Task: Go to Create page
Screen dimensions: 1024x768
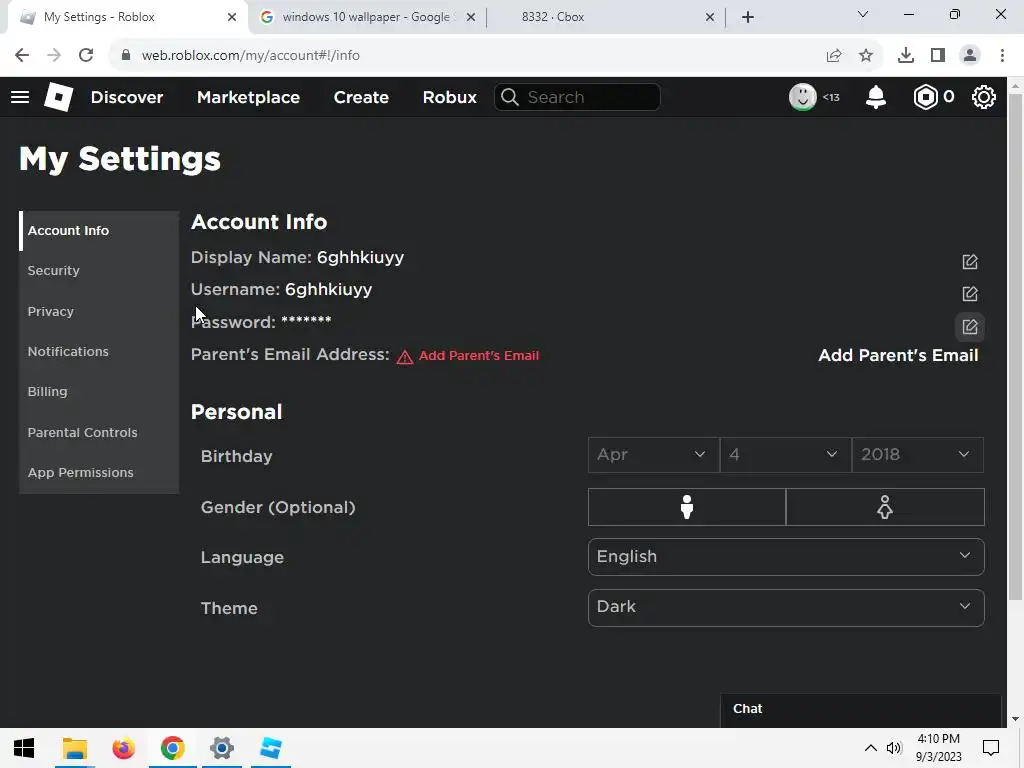Action: [361, 97]
